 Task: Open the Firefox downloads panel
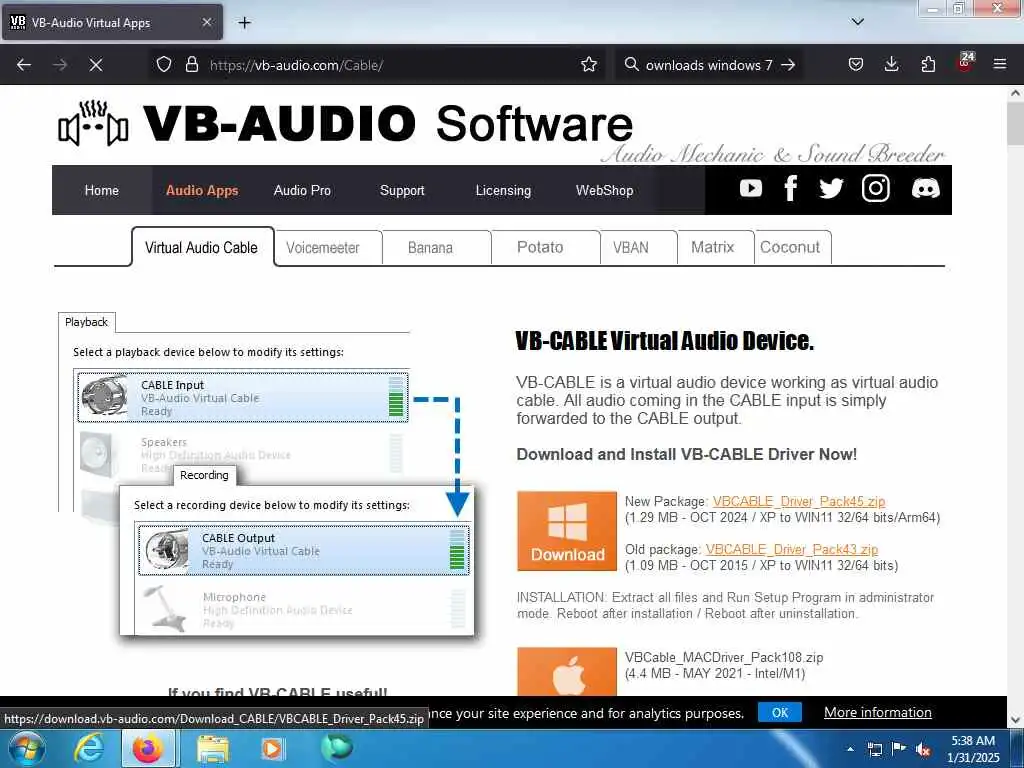point(891,65)
